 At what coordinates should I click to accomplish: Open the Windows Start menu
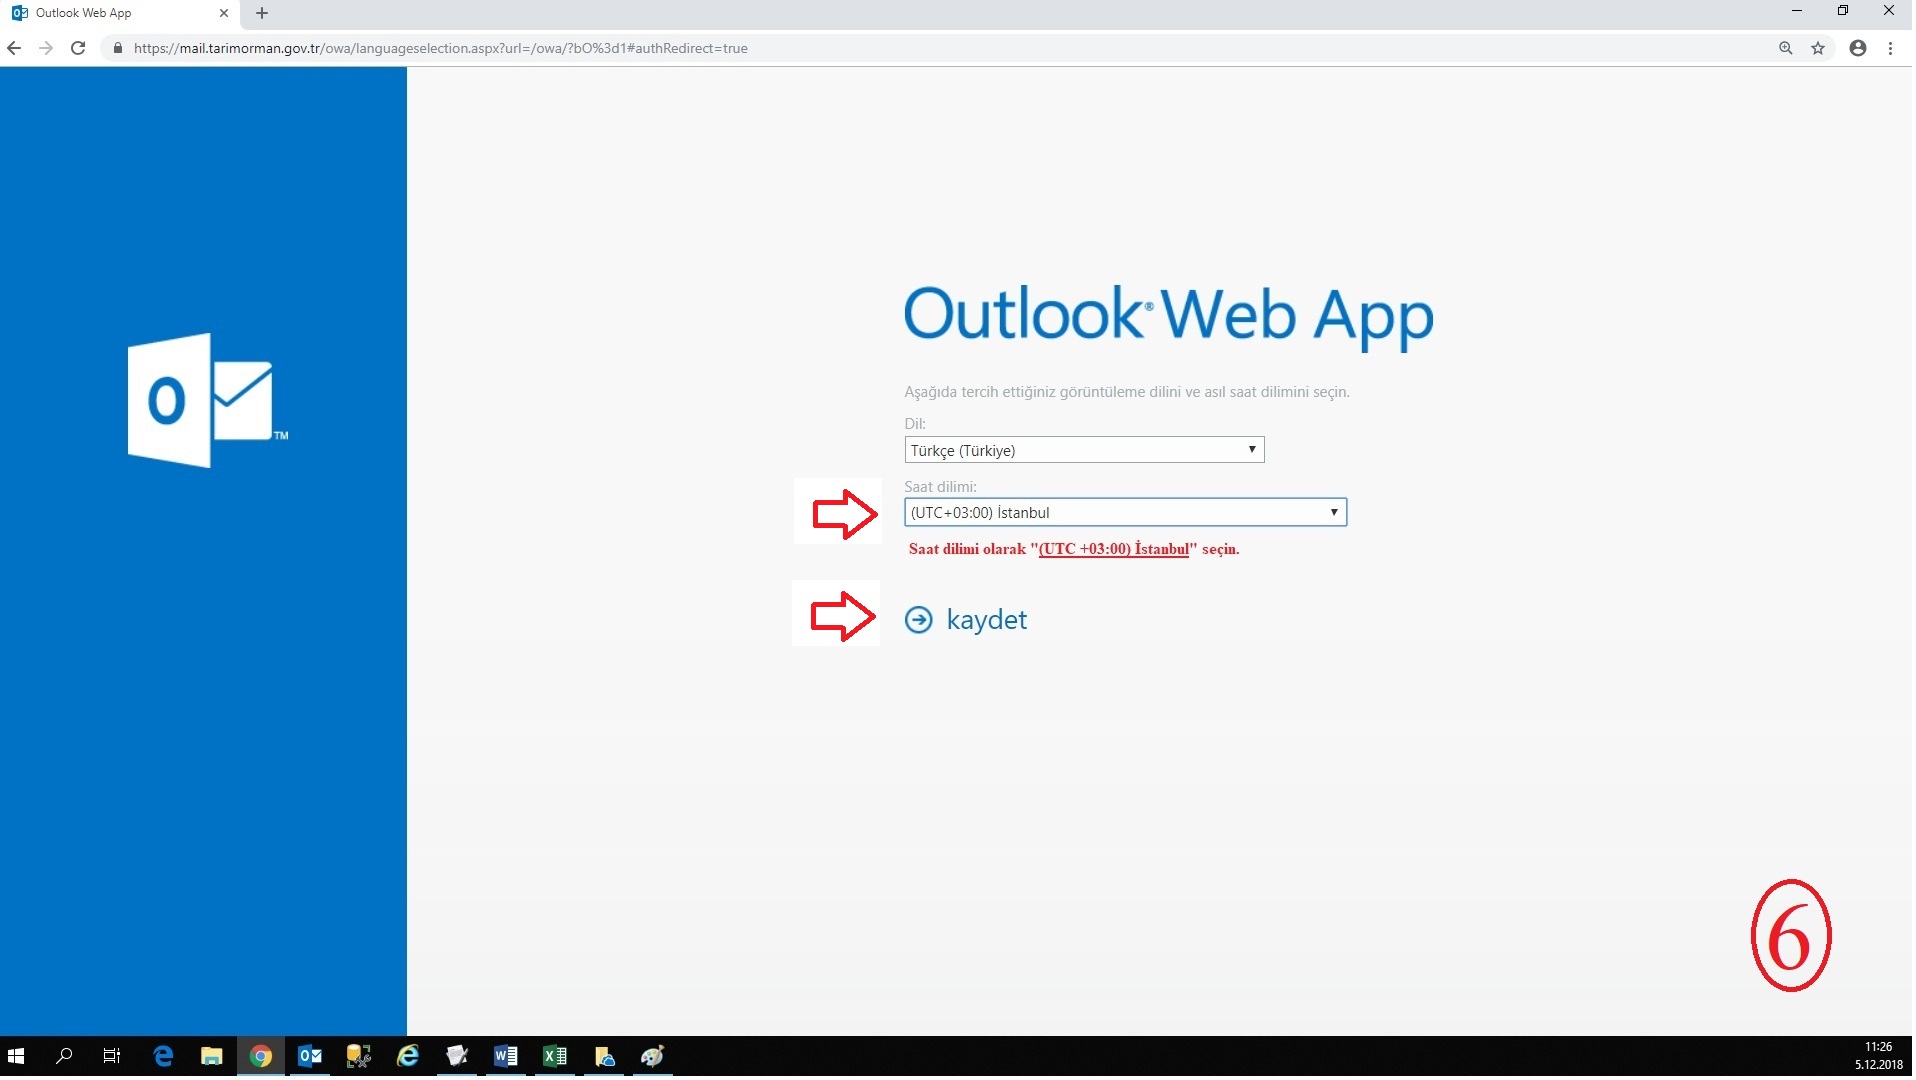pyautogui.click(x=16, y=1056)
